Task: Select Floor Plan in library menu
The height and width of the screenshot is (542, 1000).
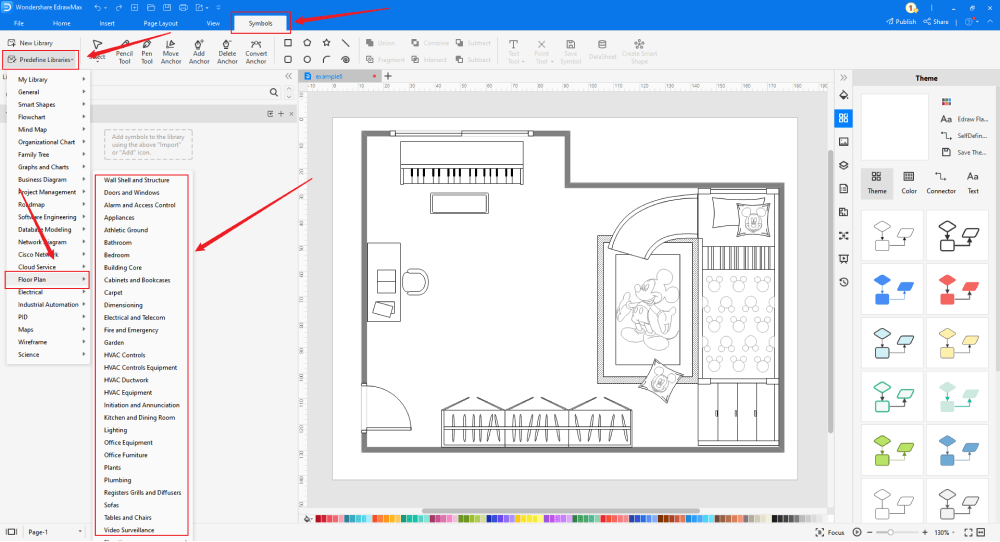Action: tap(47, 279)
